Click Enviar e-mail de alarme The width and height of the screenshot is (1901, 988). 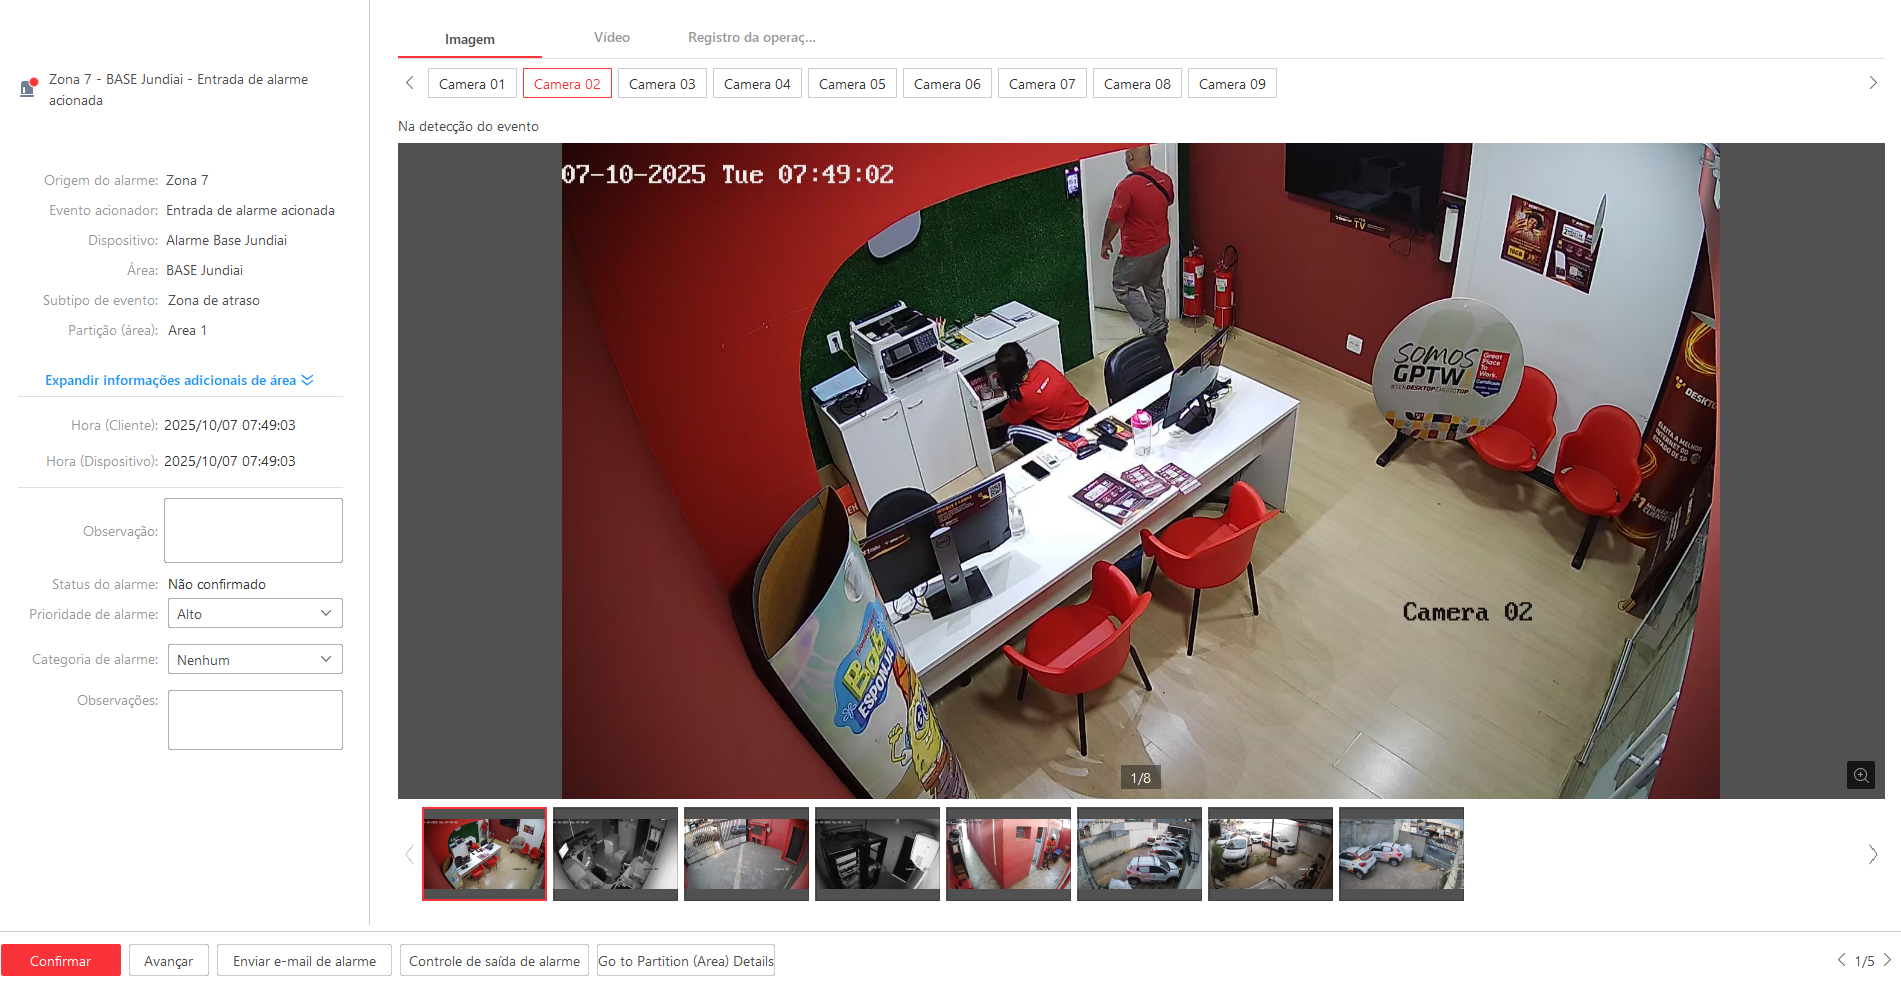click(x=304, y=961)
